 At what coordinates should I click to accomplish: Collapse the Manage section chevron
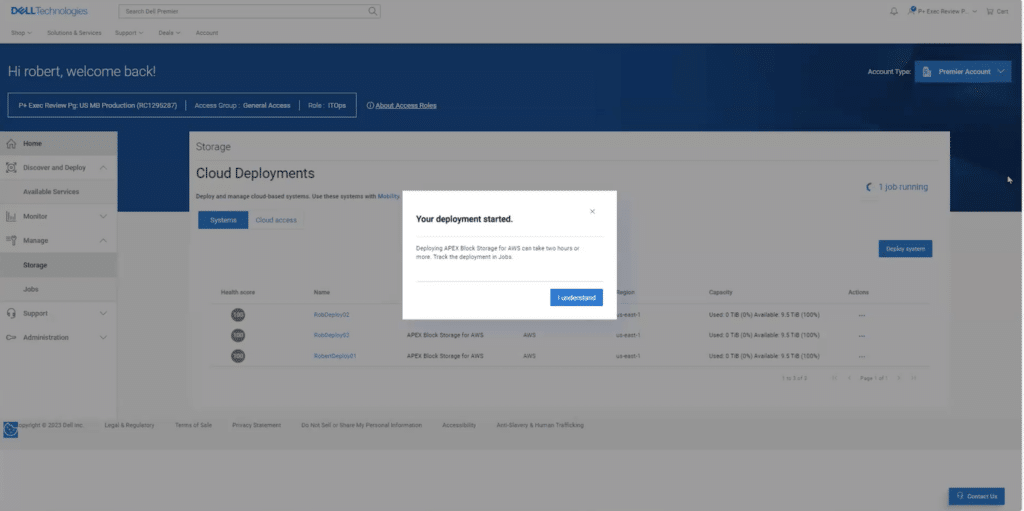coord(103,240)
